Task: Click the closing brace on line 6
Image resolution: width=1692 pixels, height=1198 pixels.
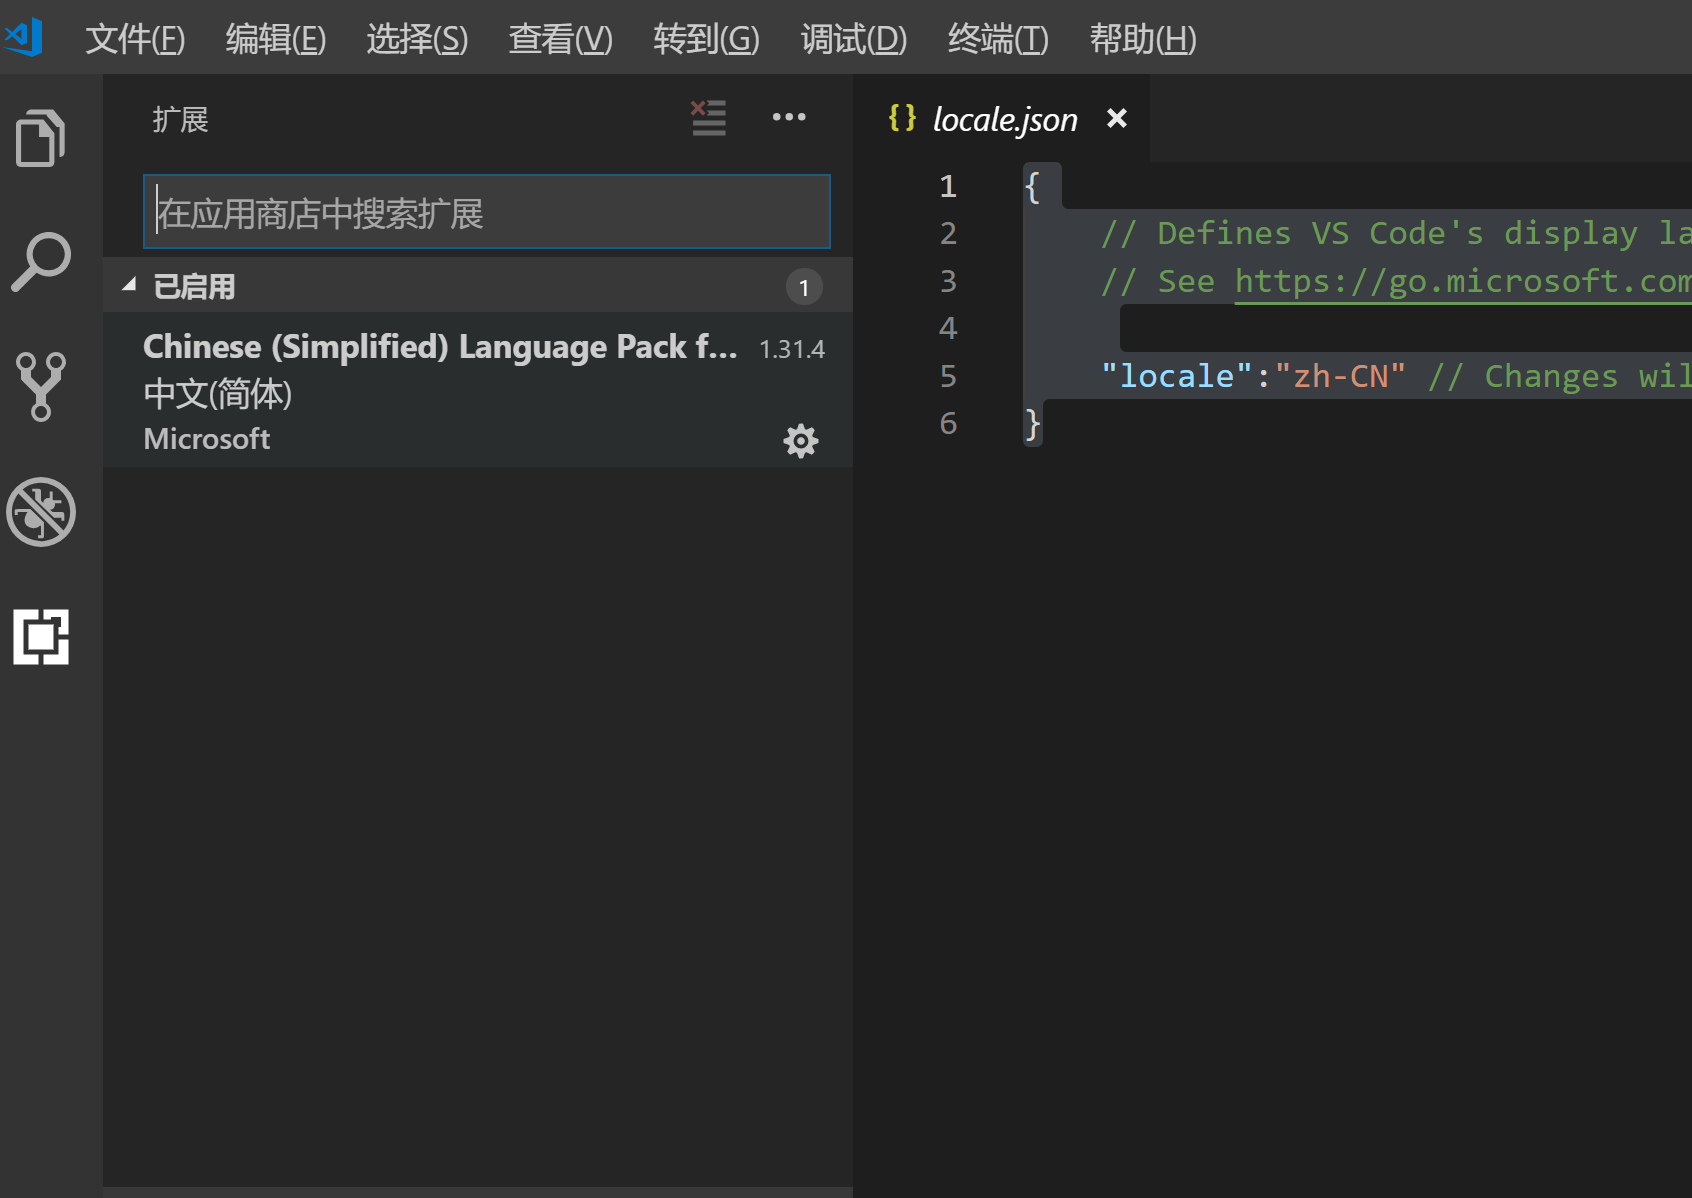Action: click(x=1032, y=423)
